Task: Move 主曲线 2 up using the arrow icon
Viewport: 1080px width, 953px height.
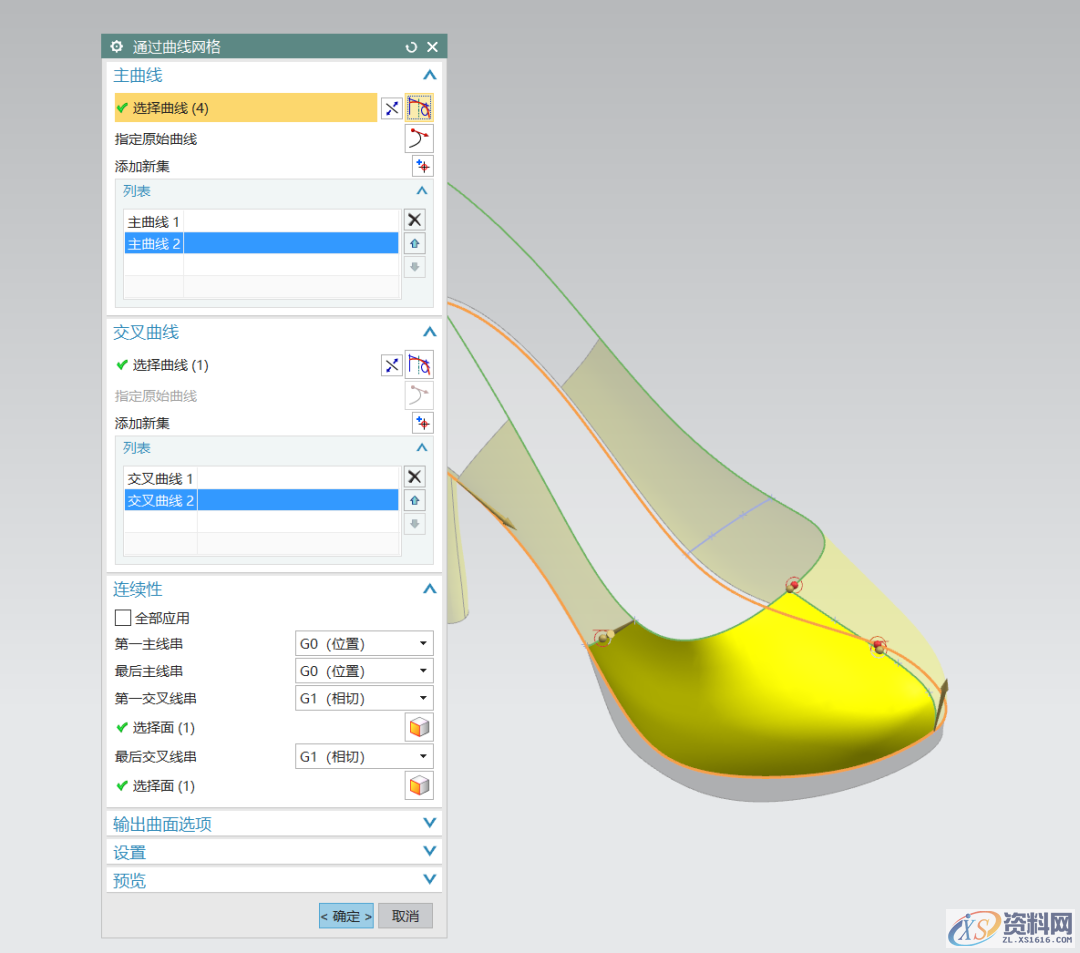Action: [414, 243]
